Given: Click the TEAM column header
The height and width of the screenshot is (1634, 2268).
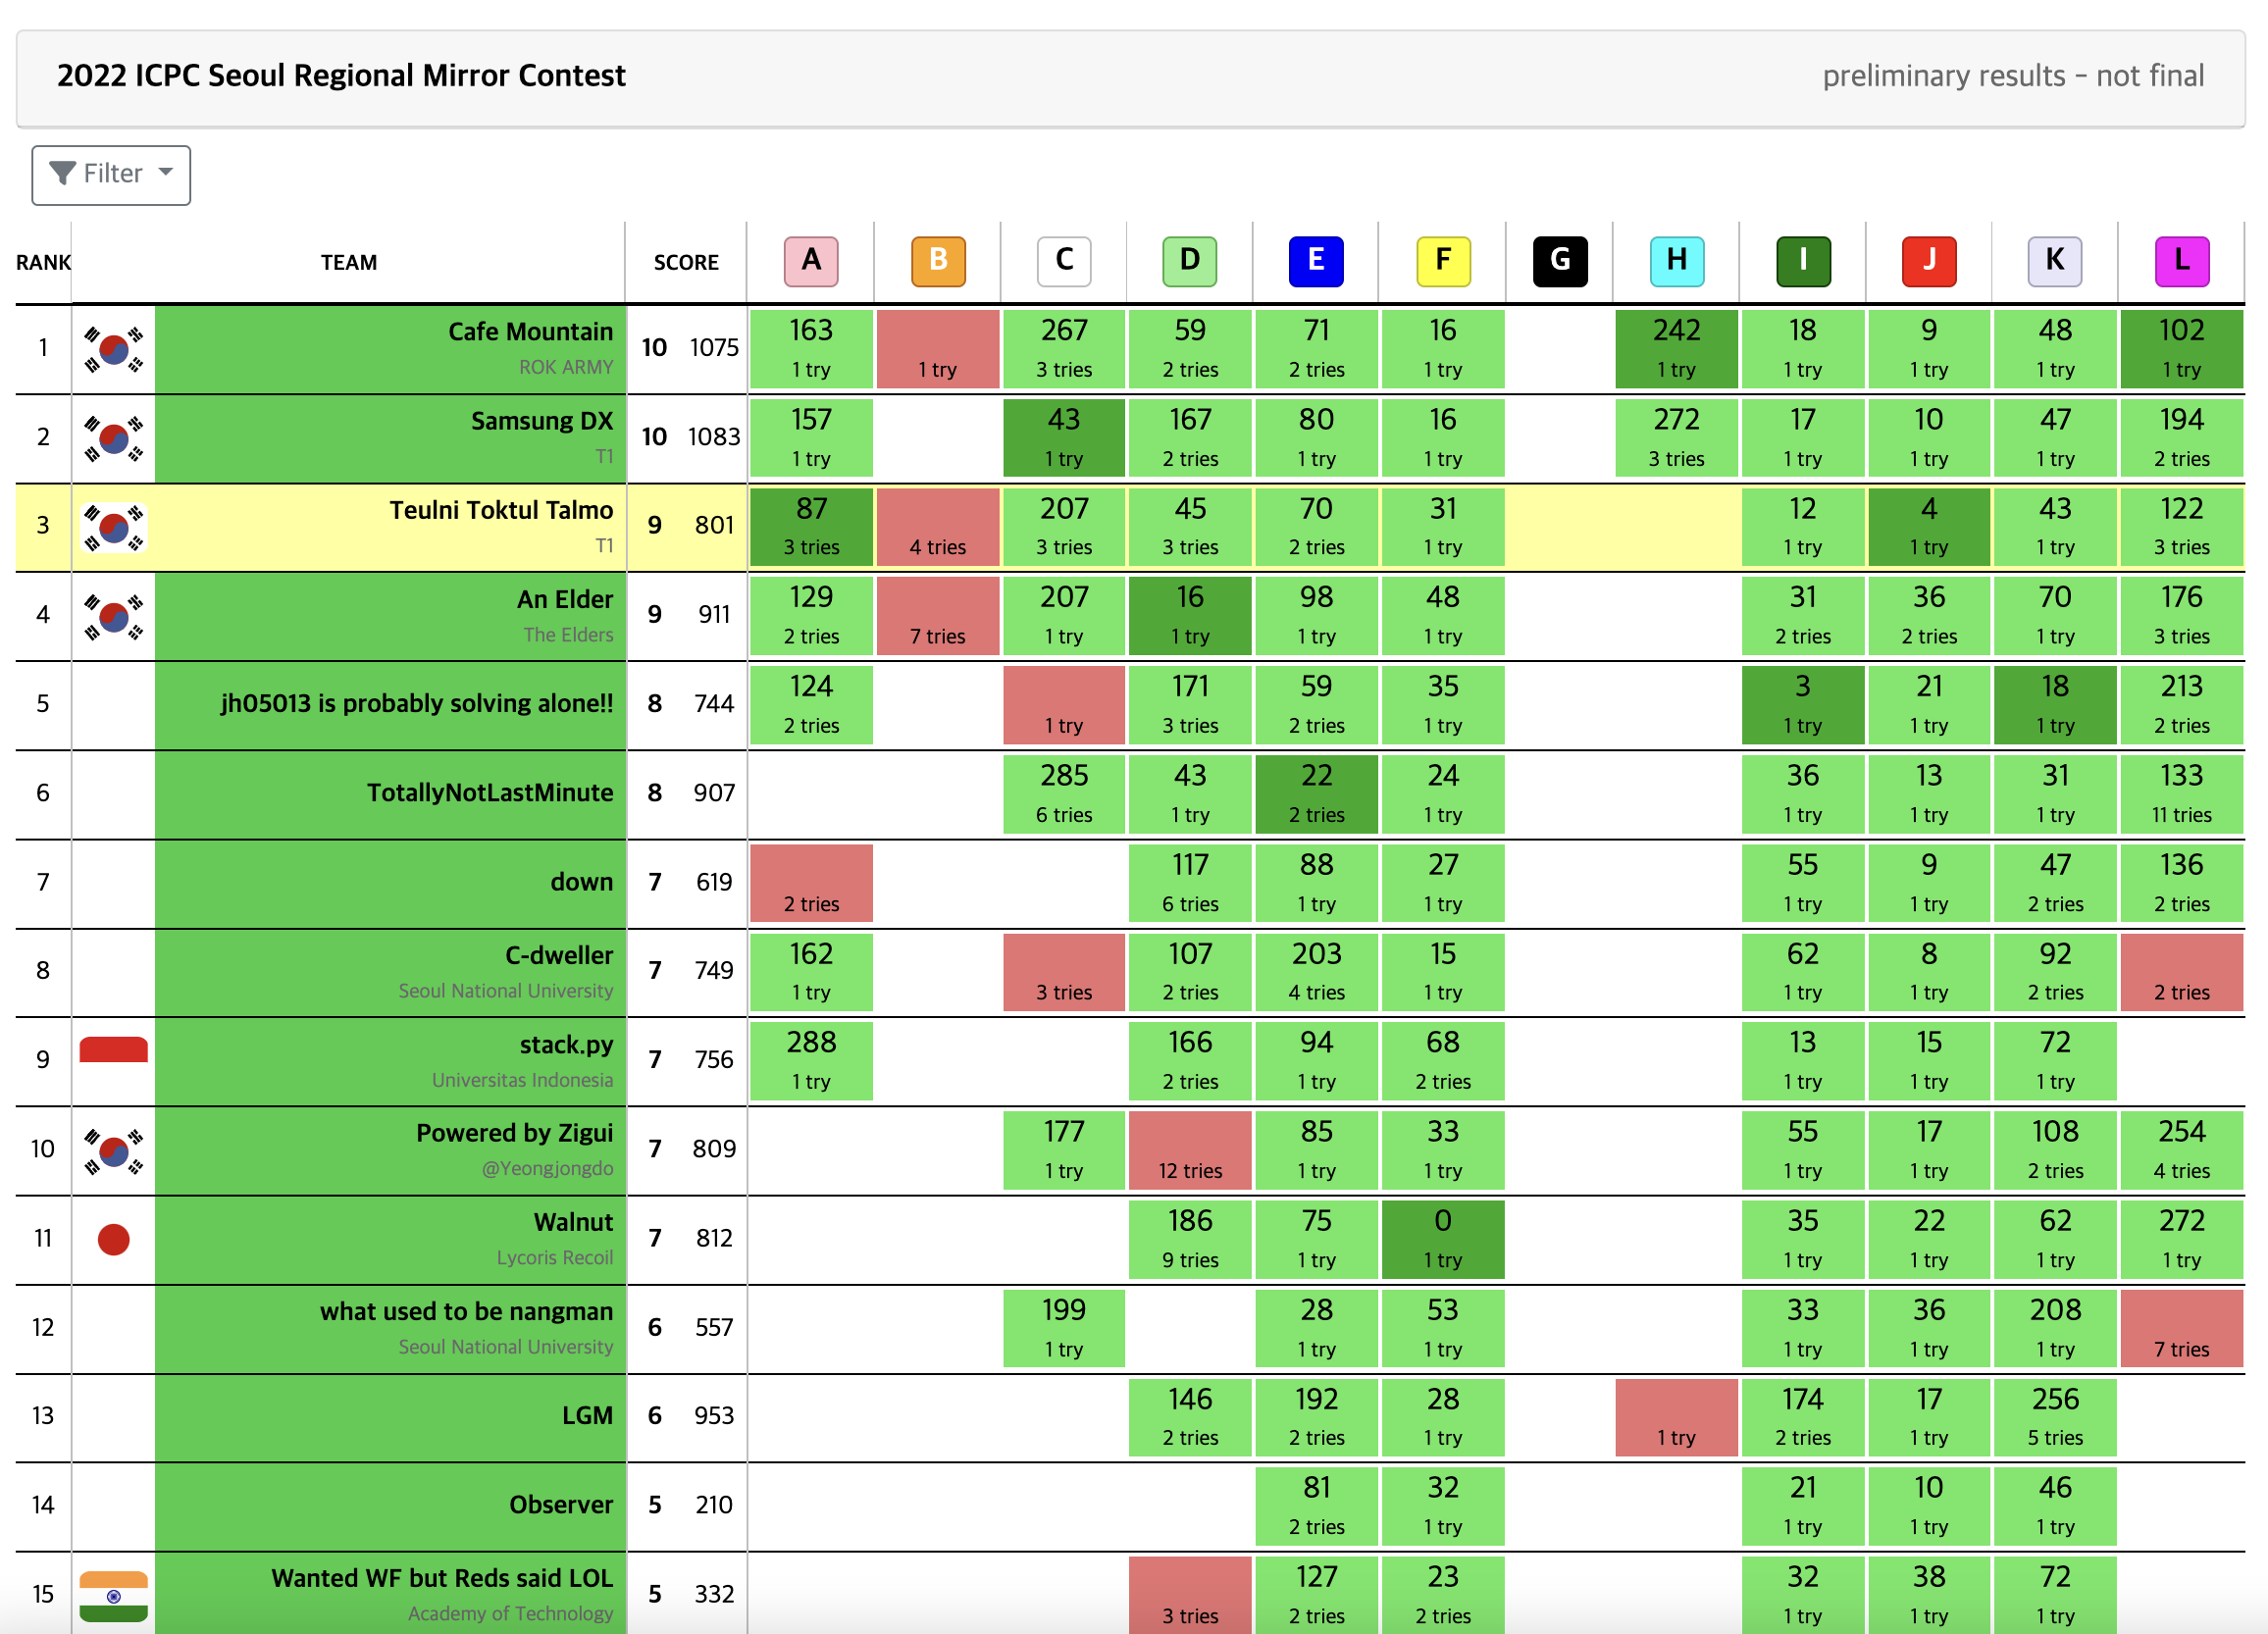Looking at the screenshot, I should (x=348, y=262).
